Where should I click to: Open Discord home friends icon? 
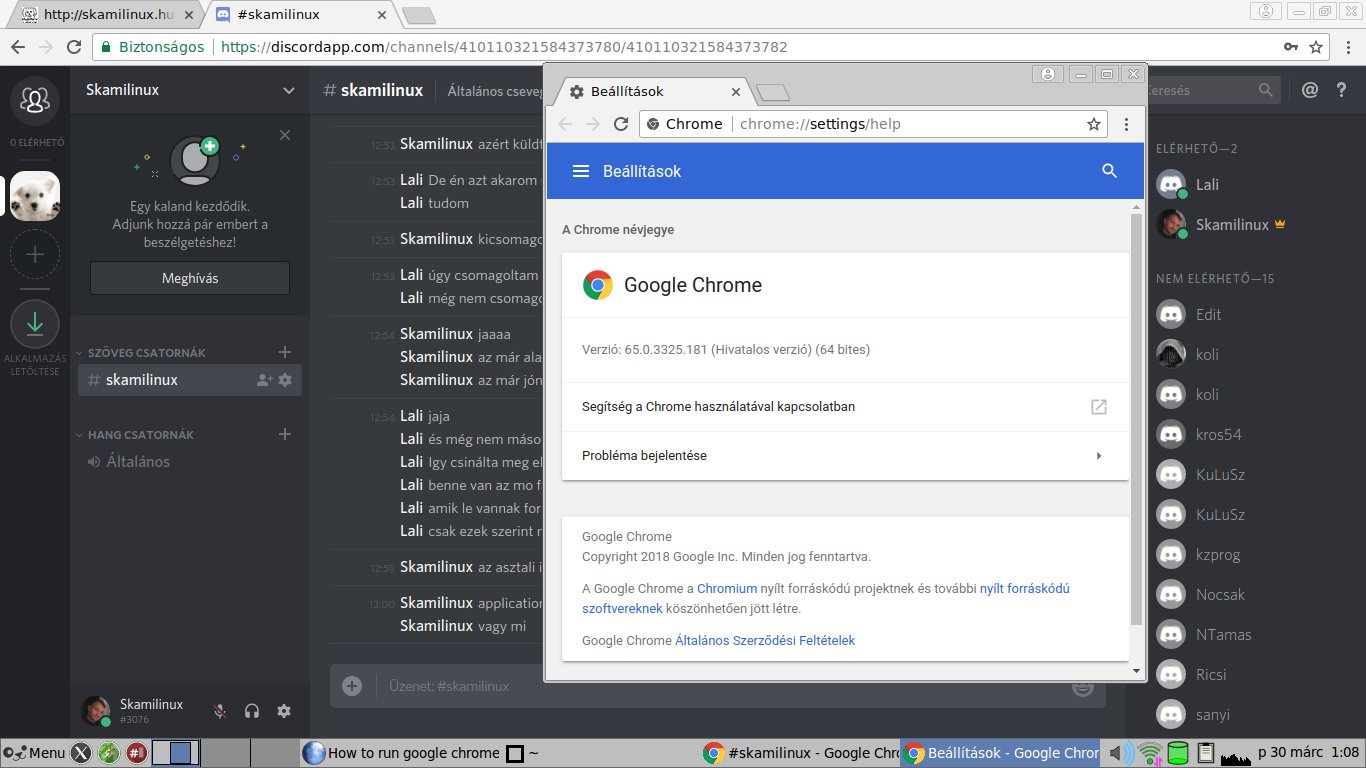pyautogui.click(x=35, y=100)
